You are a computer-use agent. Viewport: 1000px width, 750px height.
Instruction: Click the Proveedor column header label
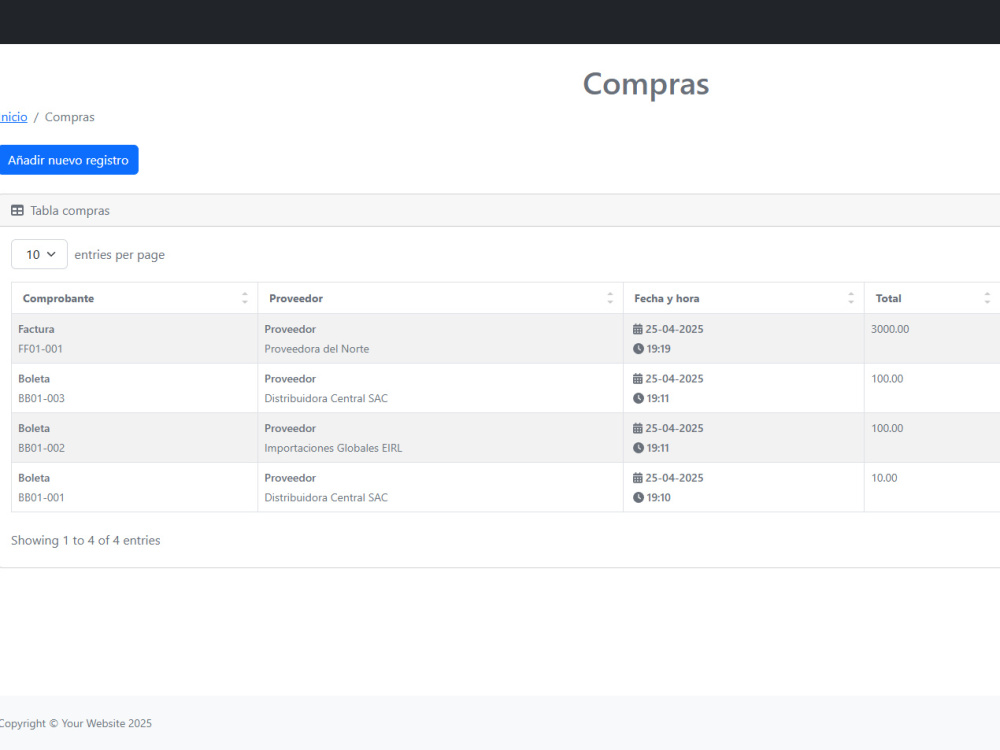coord(296,298)
